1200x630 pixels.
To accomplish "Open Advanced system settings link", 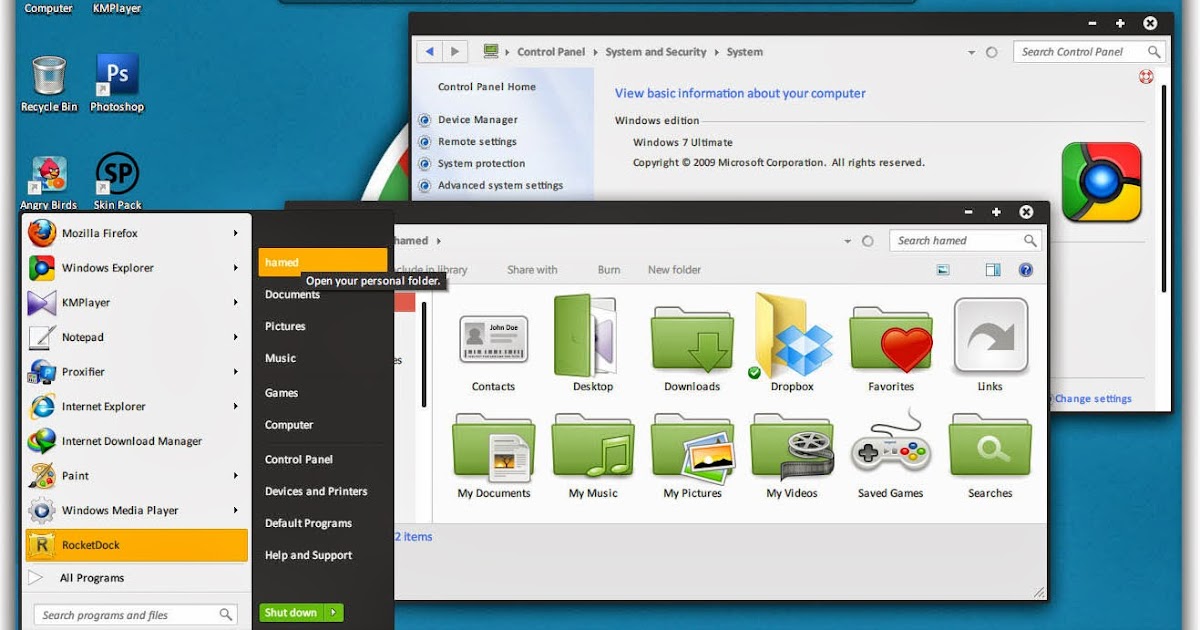I will point(500,186).
